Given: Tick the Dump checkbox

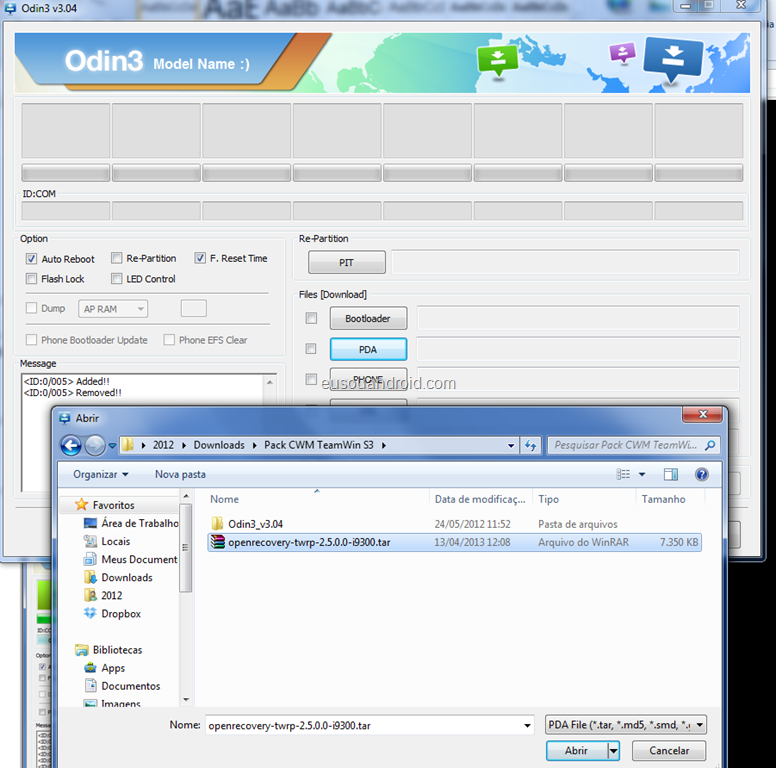Looking at the screenshot, I should click(31, 308).
